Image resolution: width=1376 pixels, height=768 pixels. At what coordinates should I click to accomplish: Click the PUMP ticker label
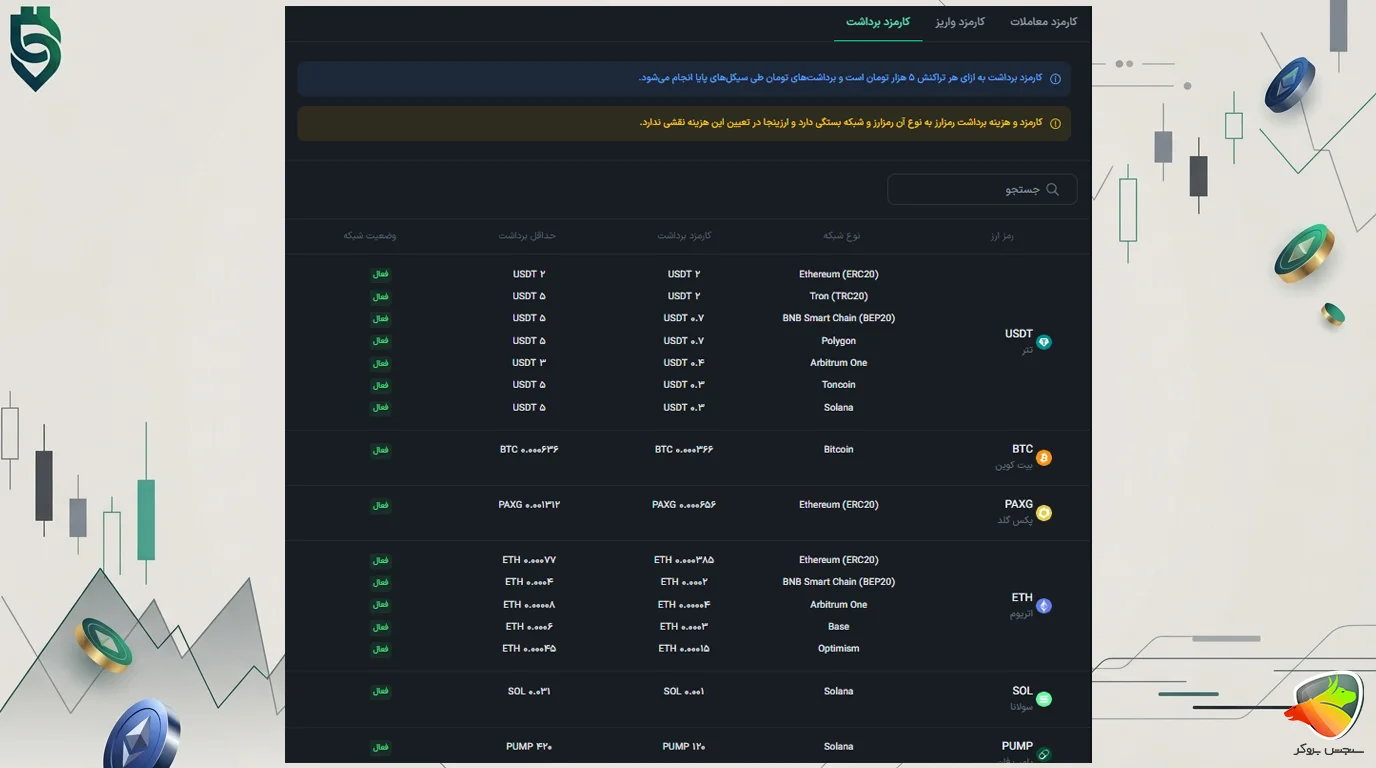[x=1017, y=746]
